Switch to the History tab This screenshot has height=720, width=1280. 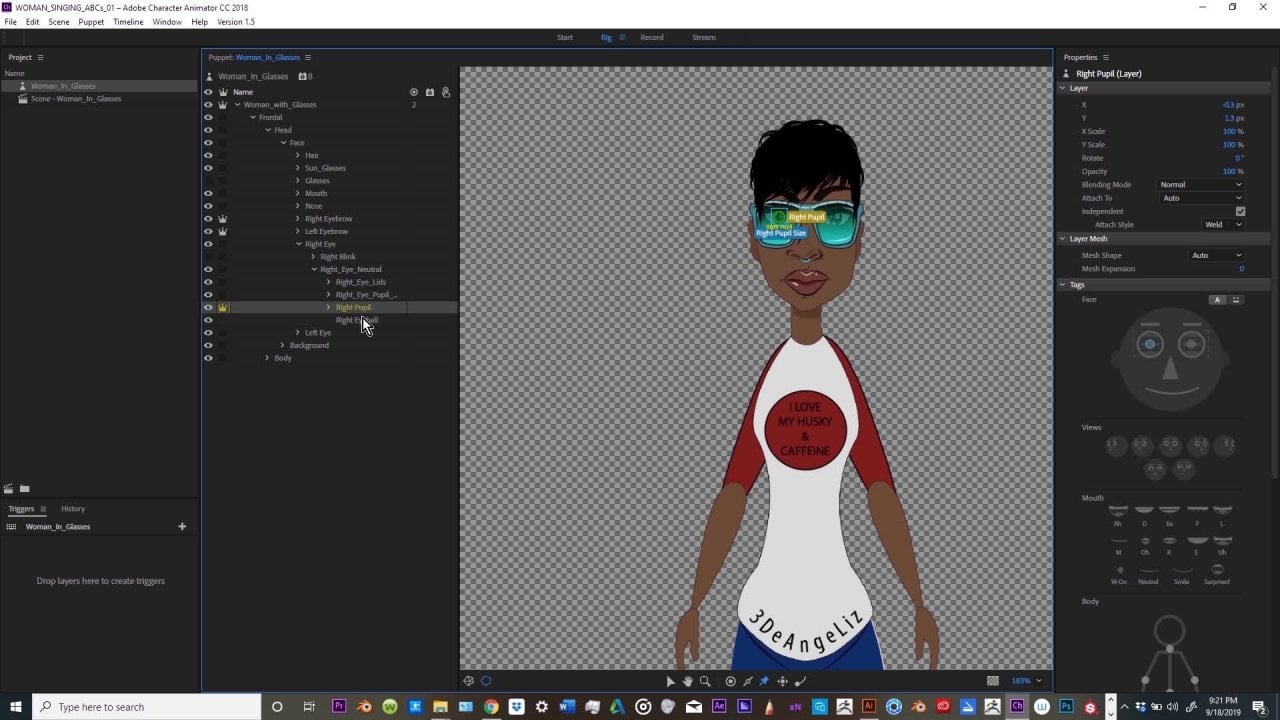pos(73,509)
